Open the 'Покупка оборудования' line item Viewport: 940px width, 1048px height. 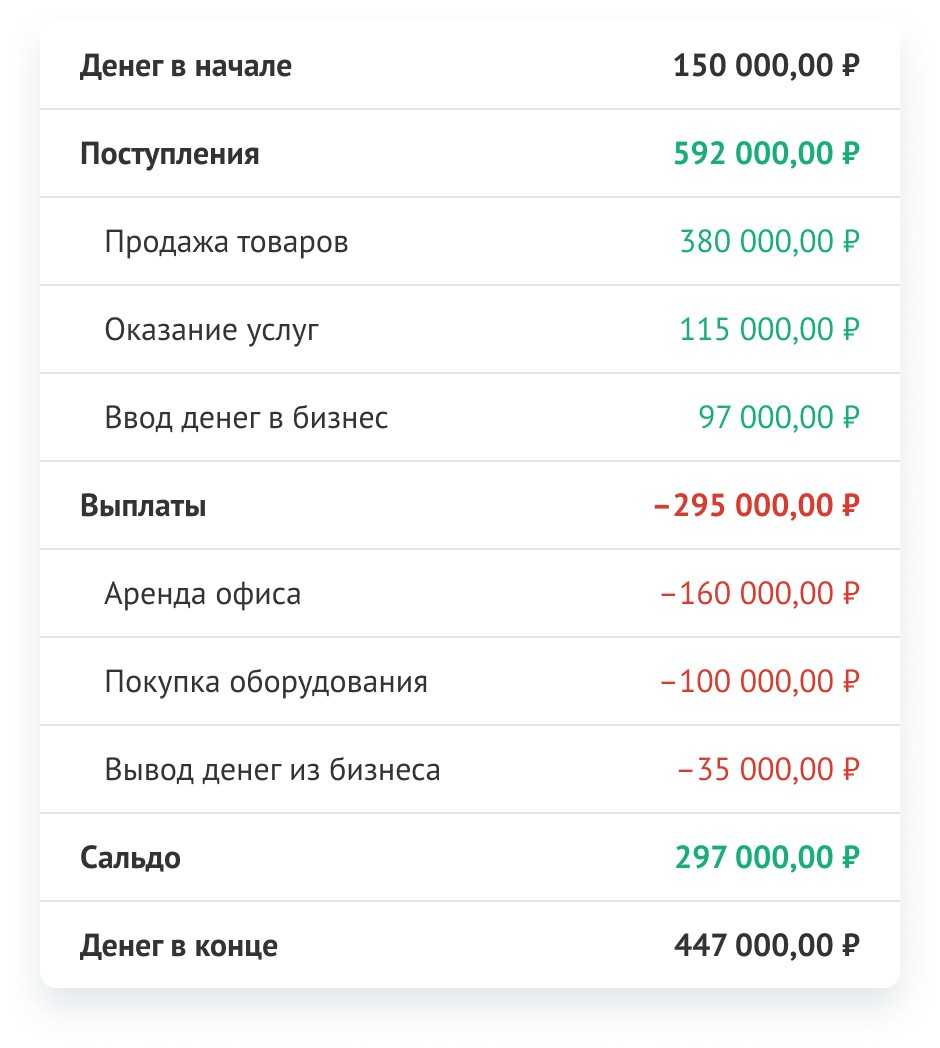266,683
